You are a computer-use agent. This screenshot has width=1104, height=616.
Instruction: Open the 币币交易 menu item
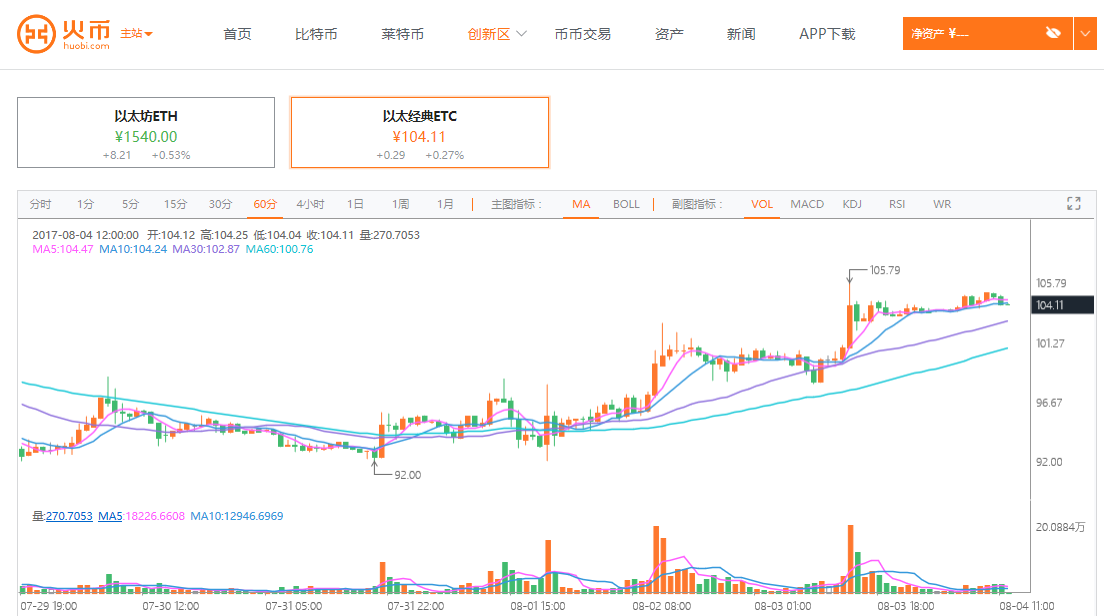582,34
